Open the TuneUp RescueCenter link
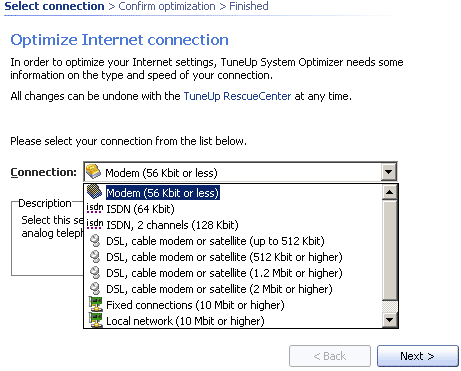461x371 pixels. (237, 96)
